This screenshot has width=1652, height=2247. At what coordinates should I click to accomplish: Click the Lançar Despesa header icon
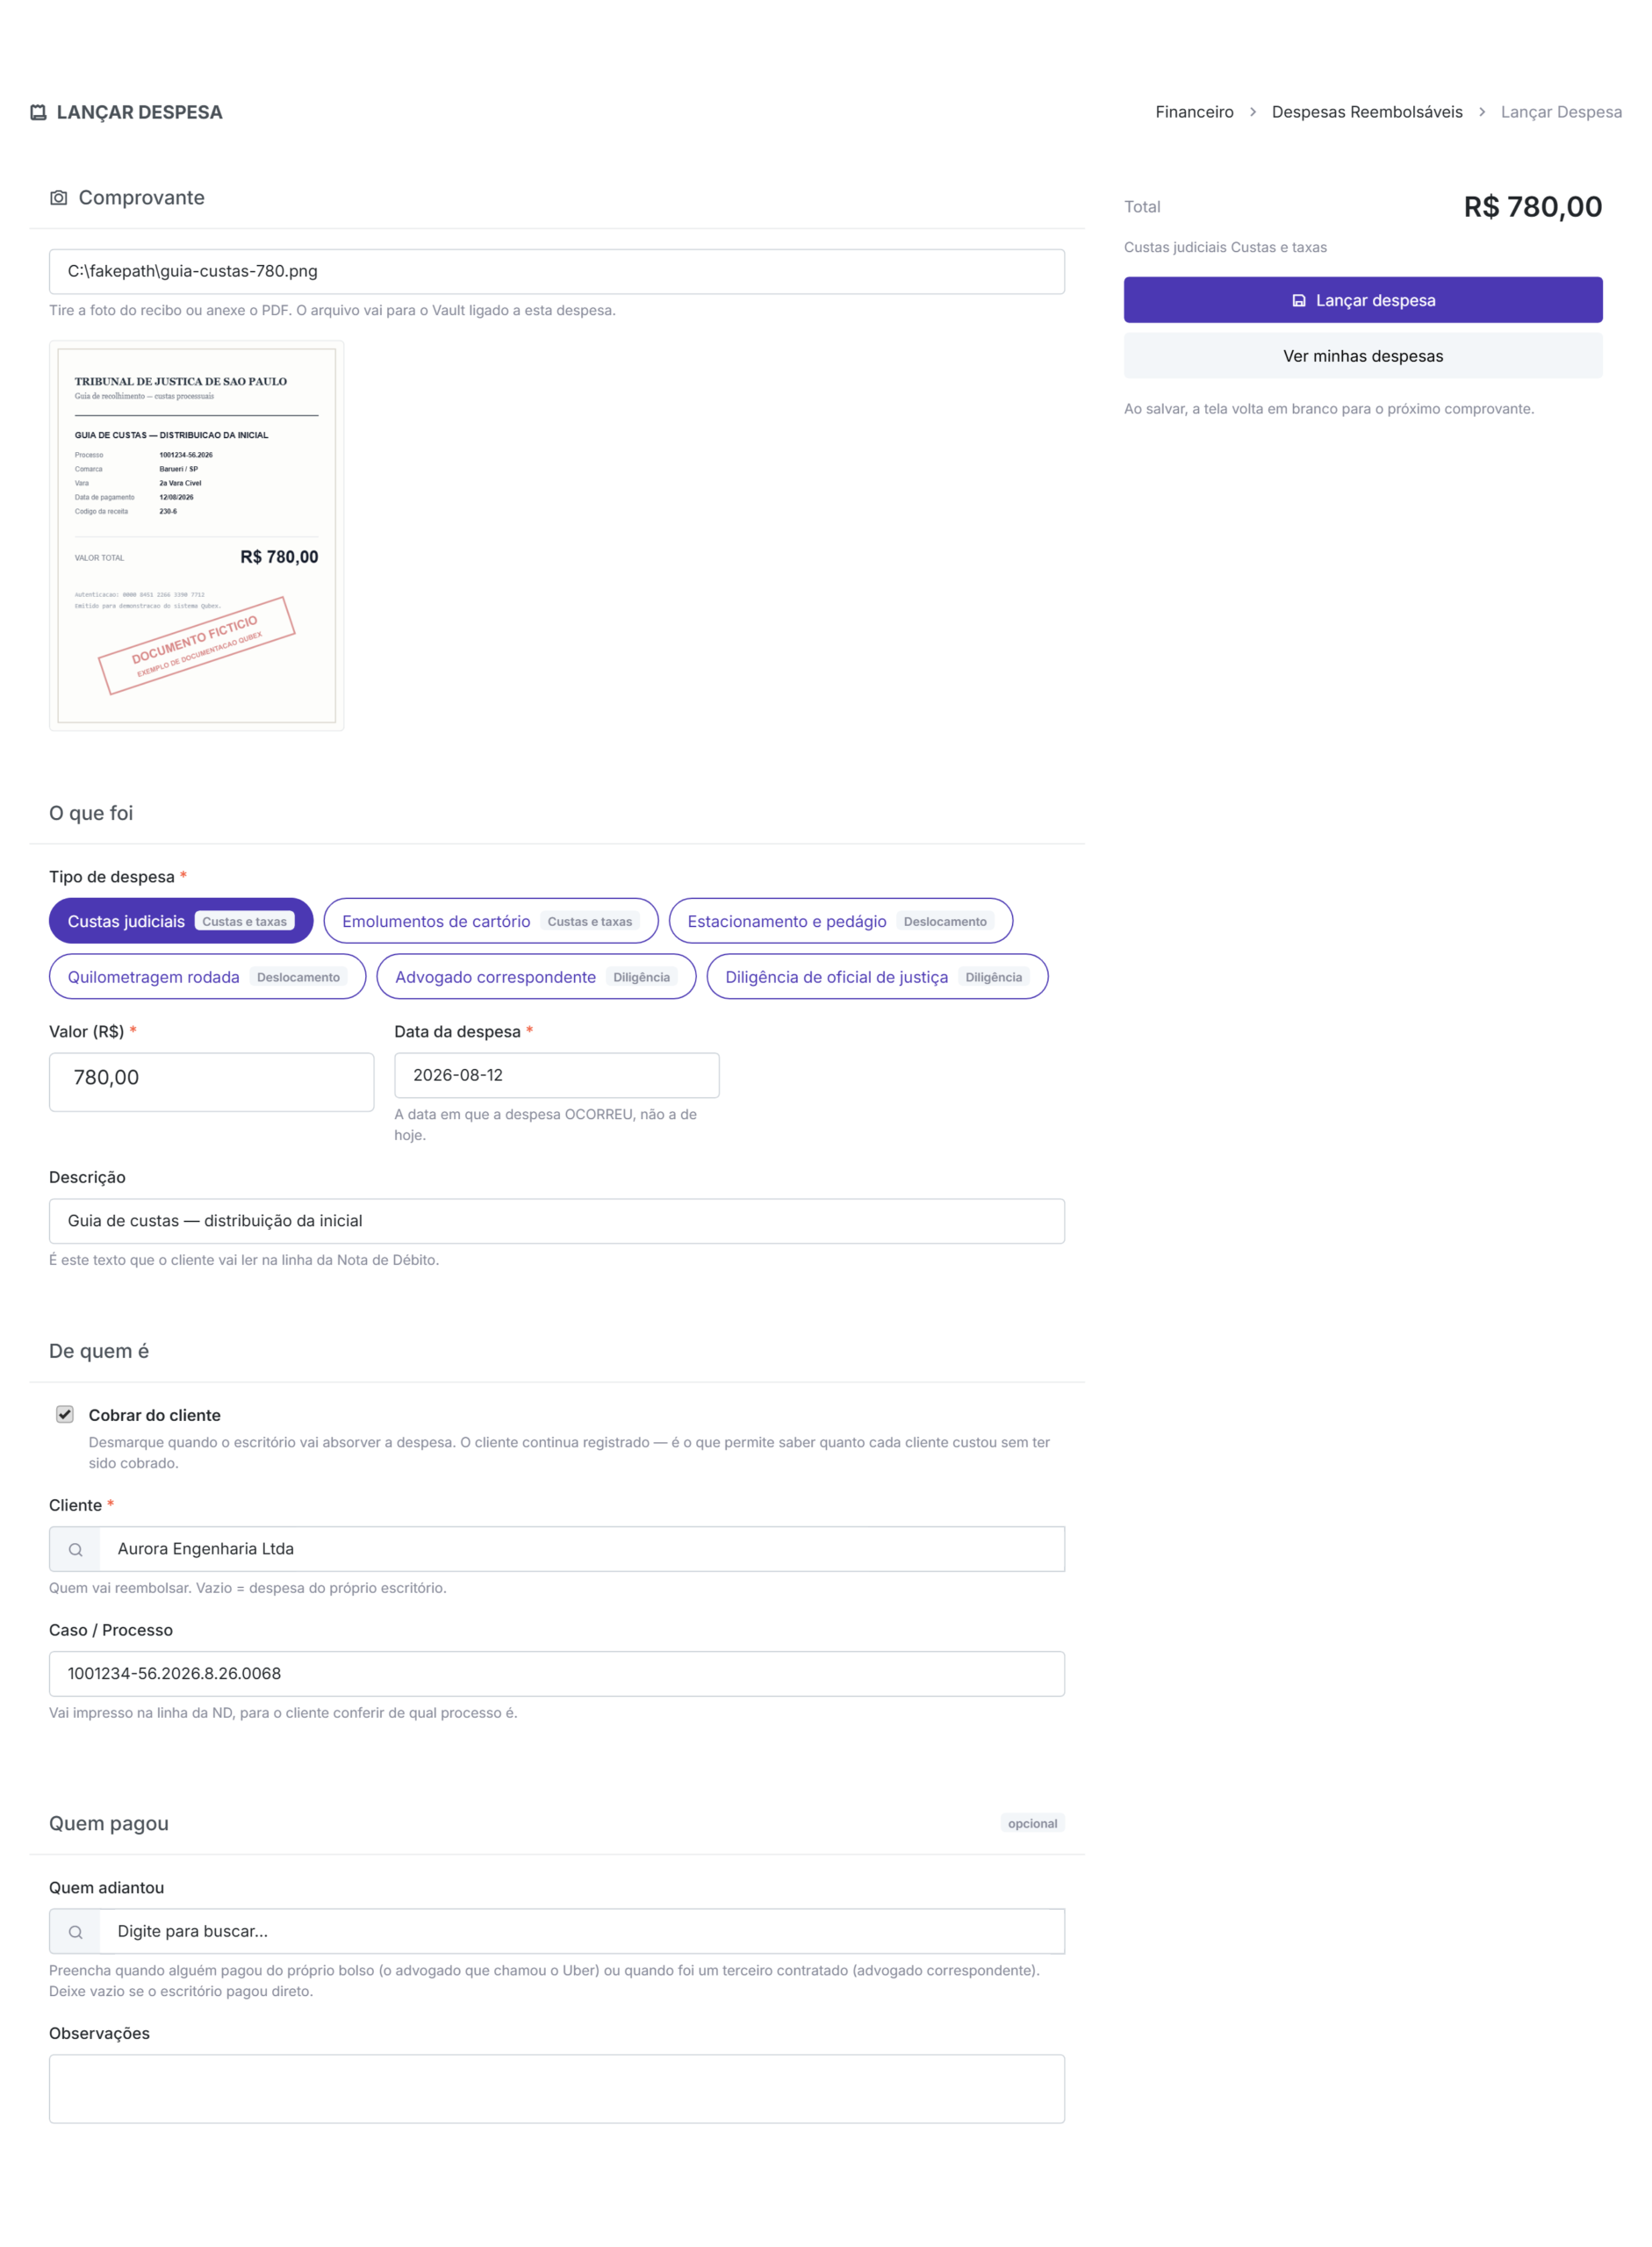38,112
